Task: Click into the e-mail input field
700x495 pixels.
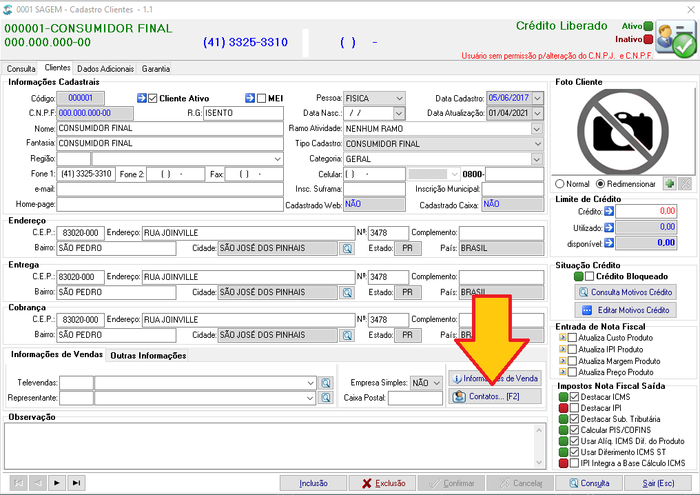Action: pyautogui.click(x=170, y=189)
